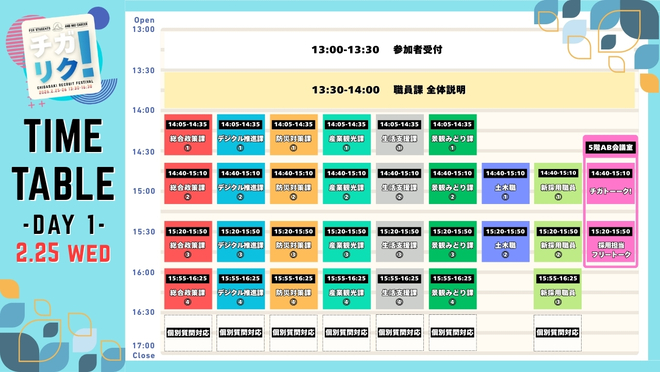Select the 13:00-13:30 参加者受付 bar
The image size is (660, 372).
click(399, 50)
